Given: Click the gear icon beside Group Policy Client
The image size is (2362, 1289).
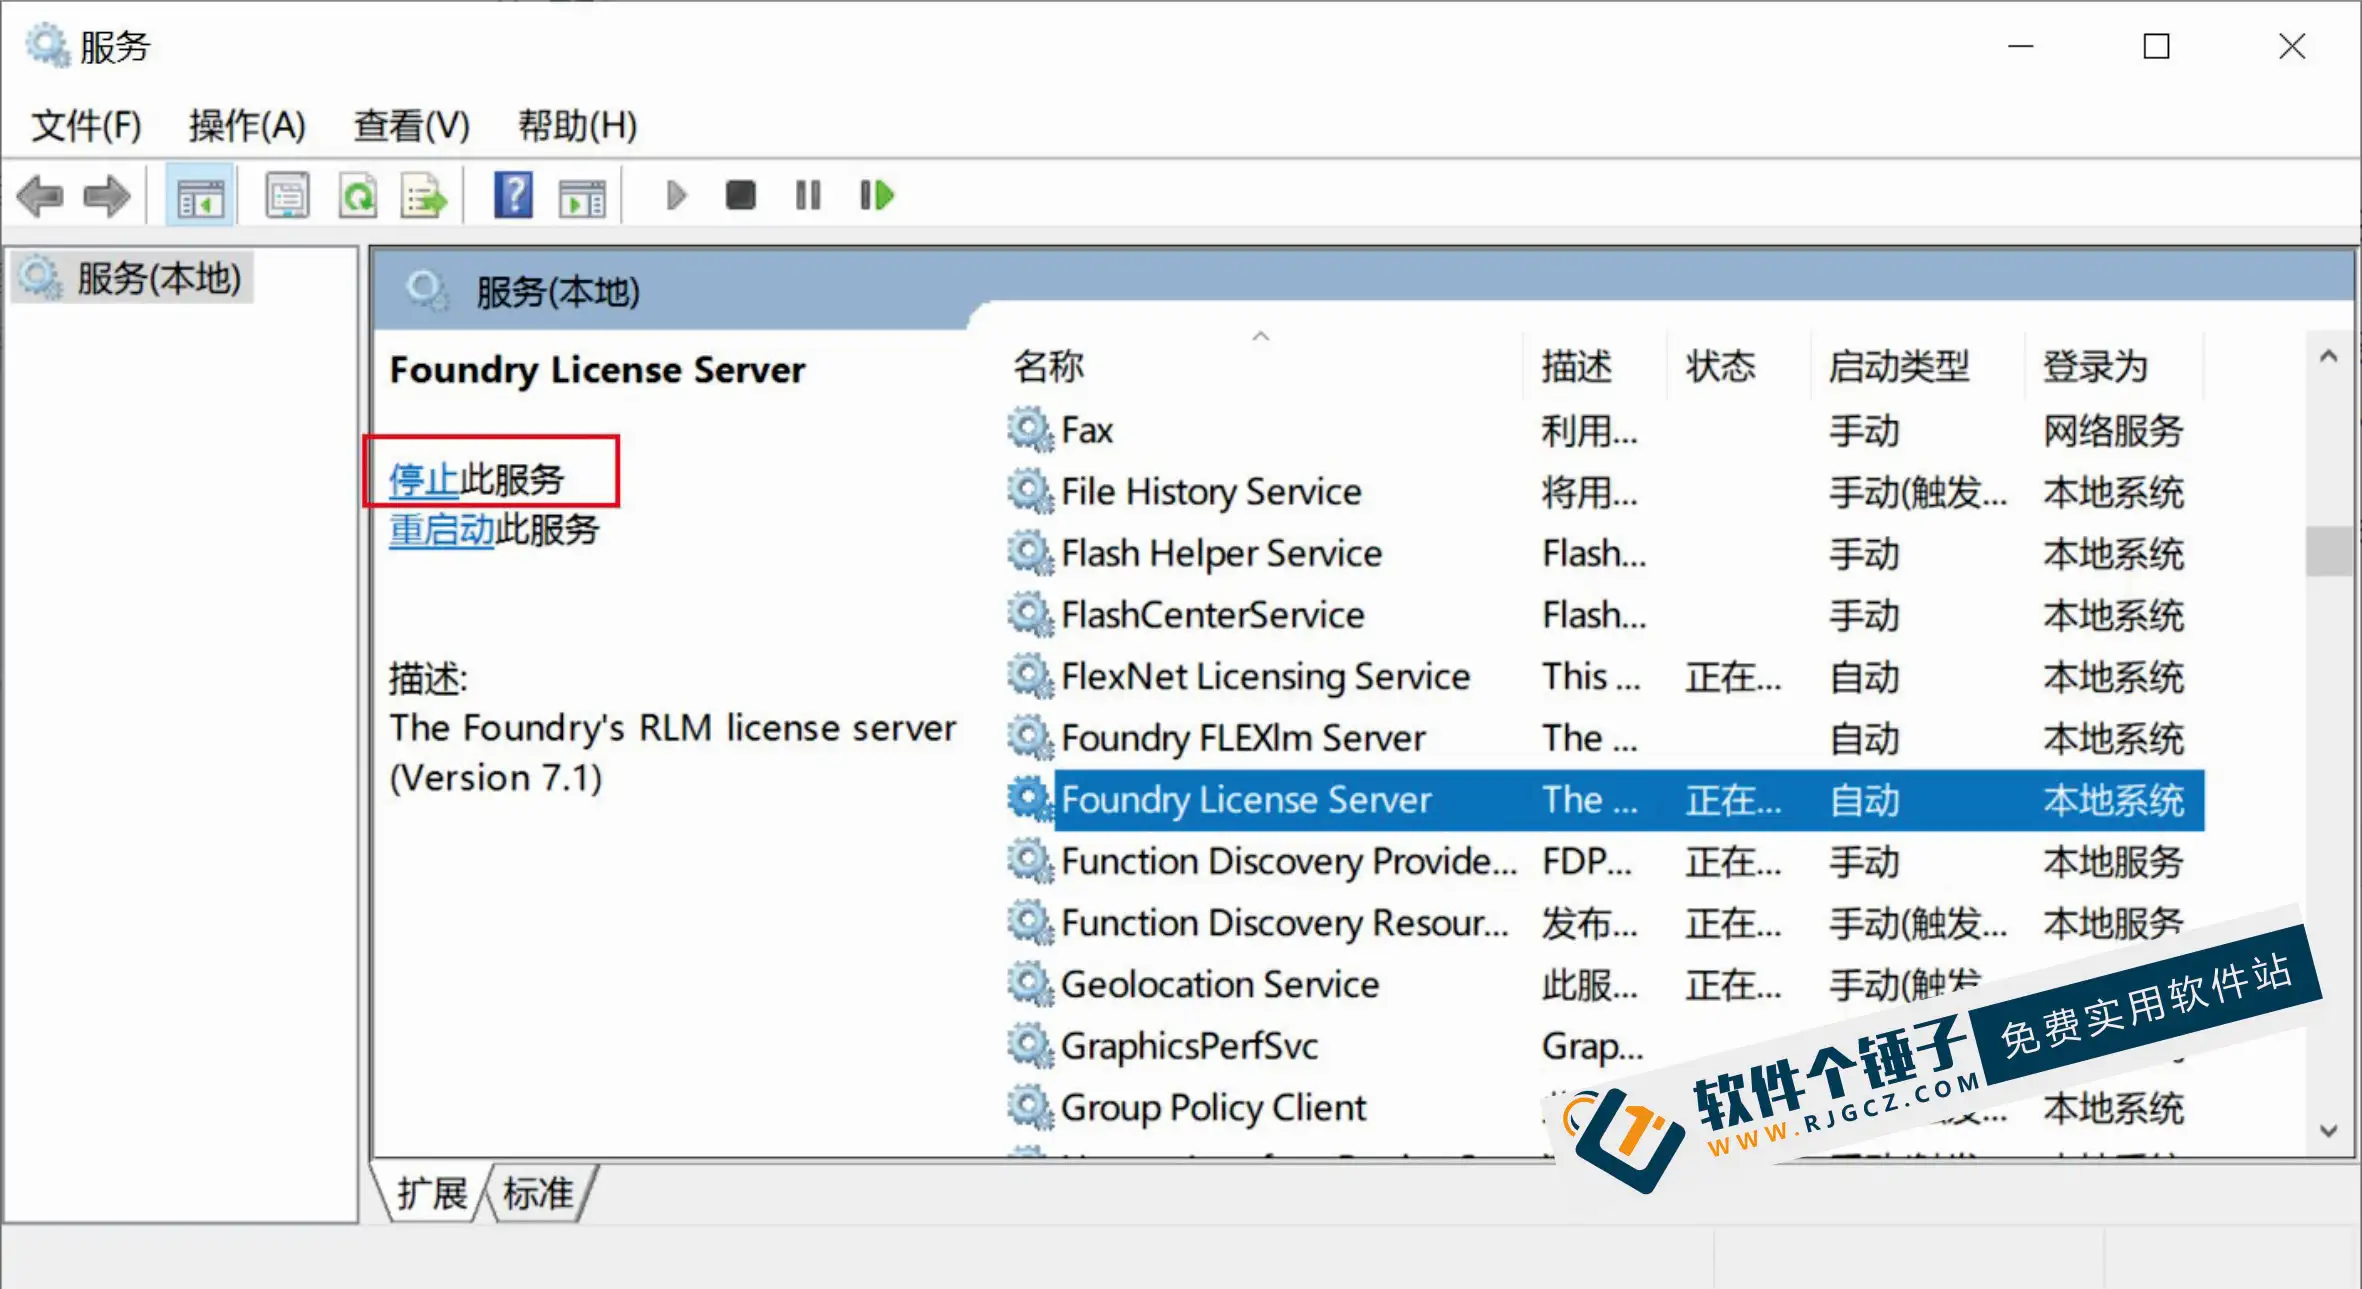Looking at the screenshot, I should pyautogui.click(x=1030, y=1107).
